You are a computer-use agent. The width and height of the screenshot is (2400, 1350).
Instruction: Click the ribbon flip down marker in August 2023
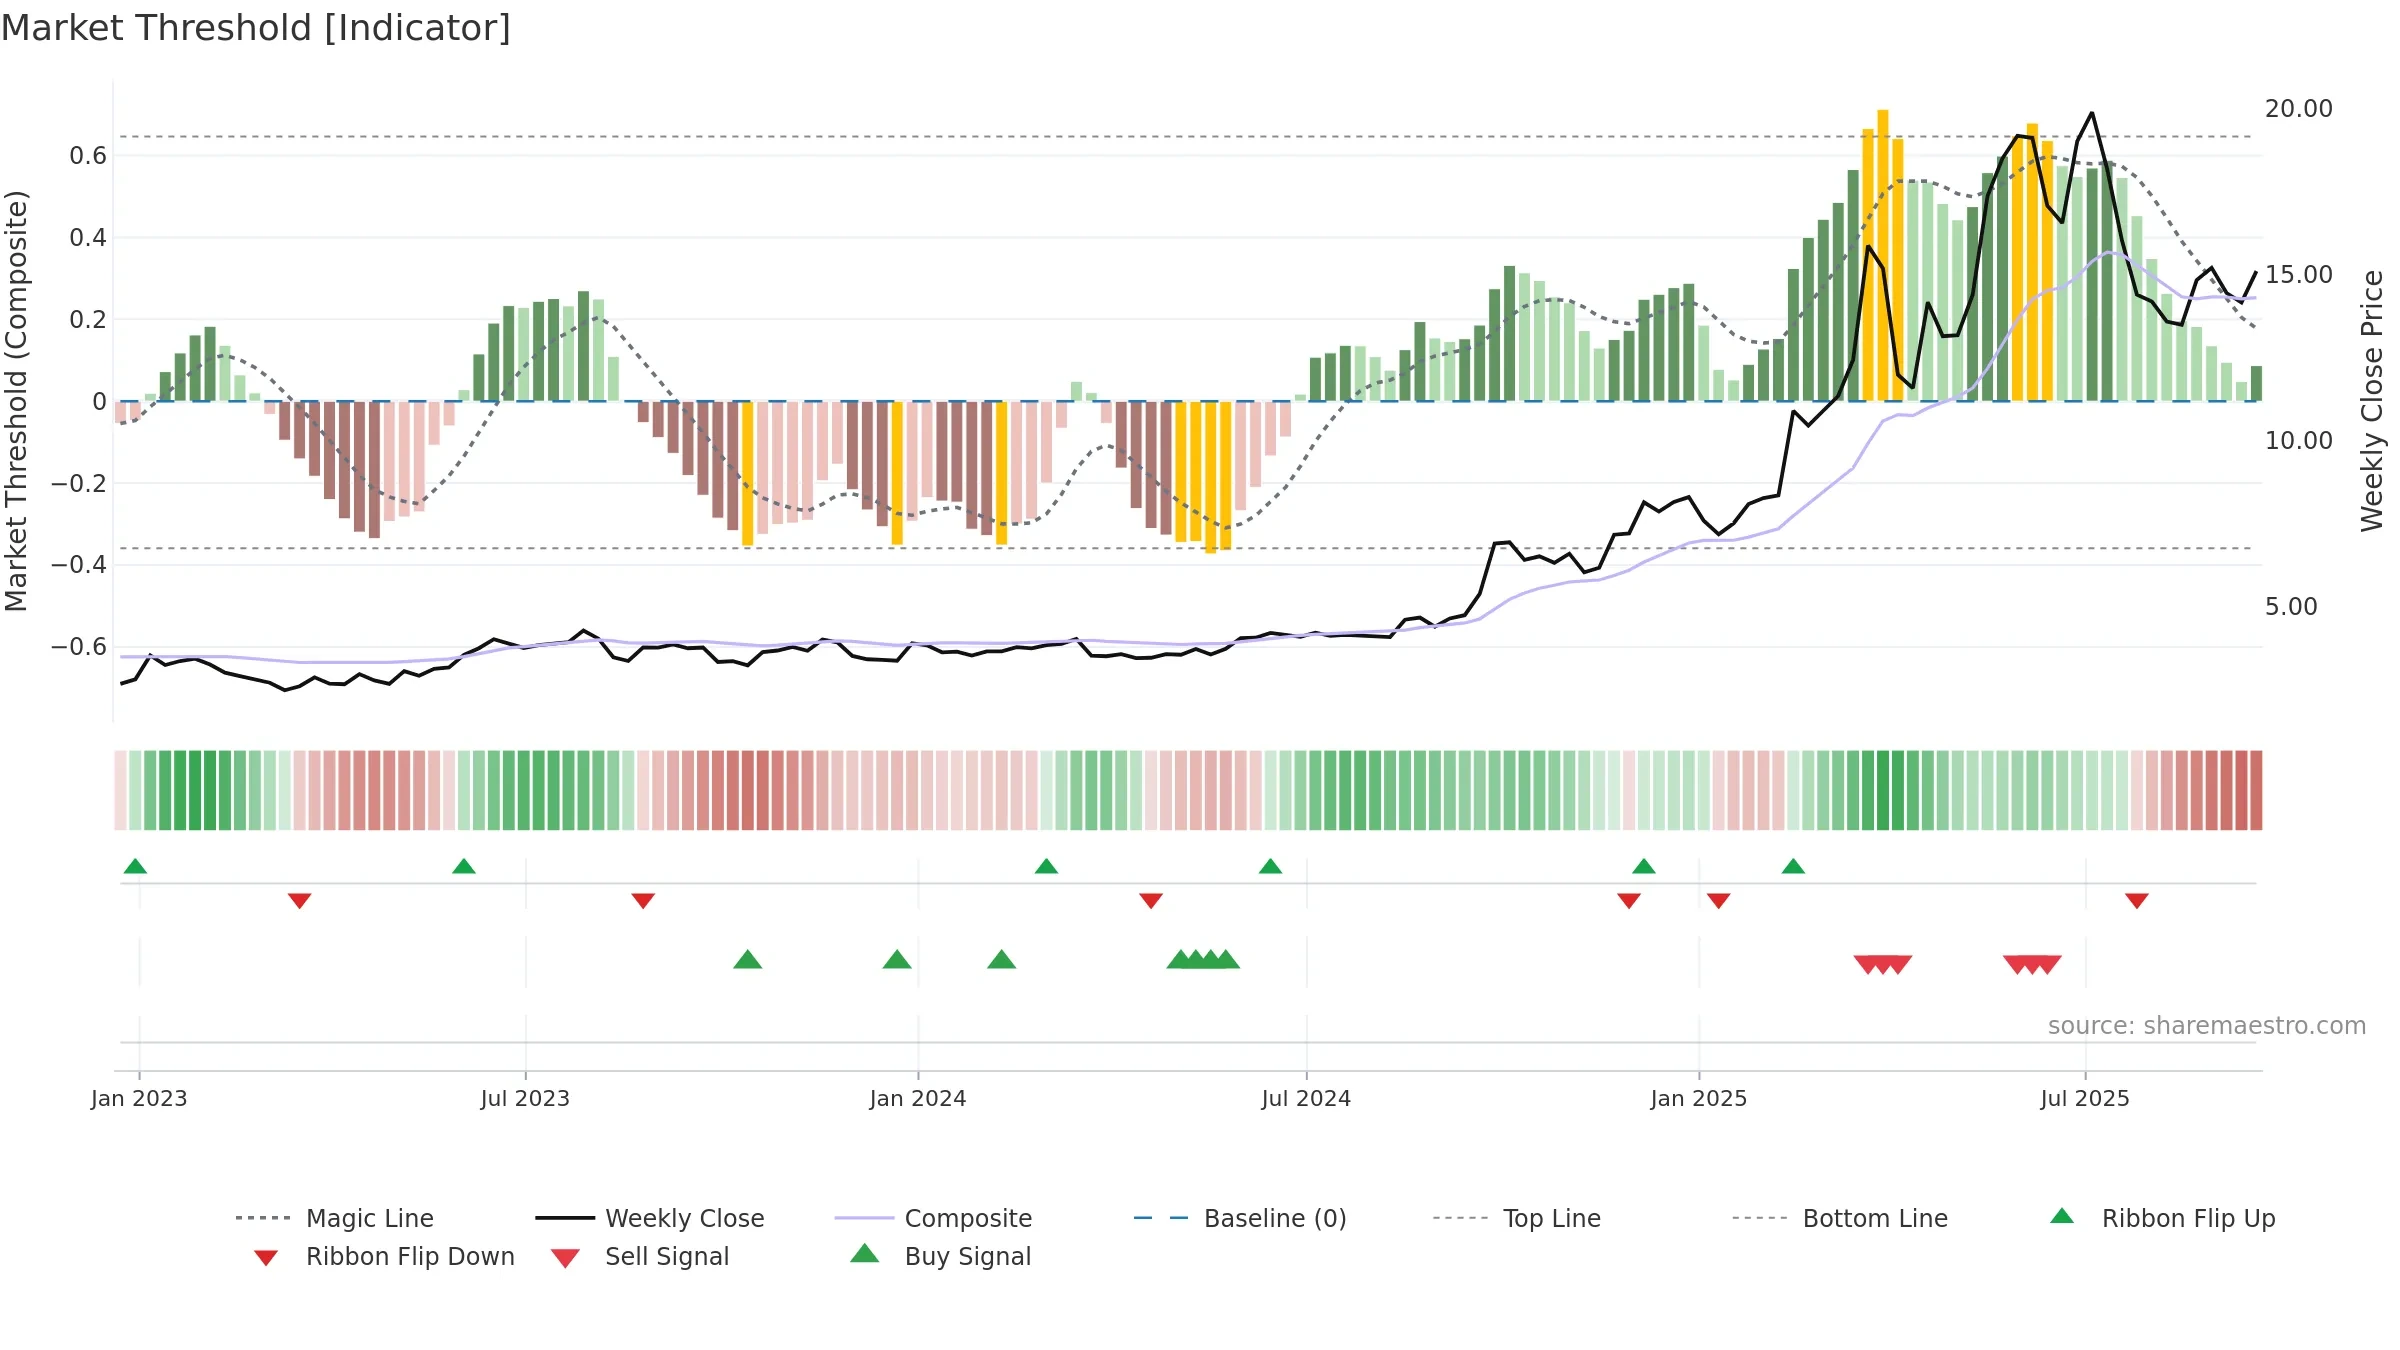643,901
